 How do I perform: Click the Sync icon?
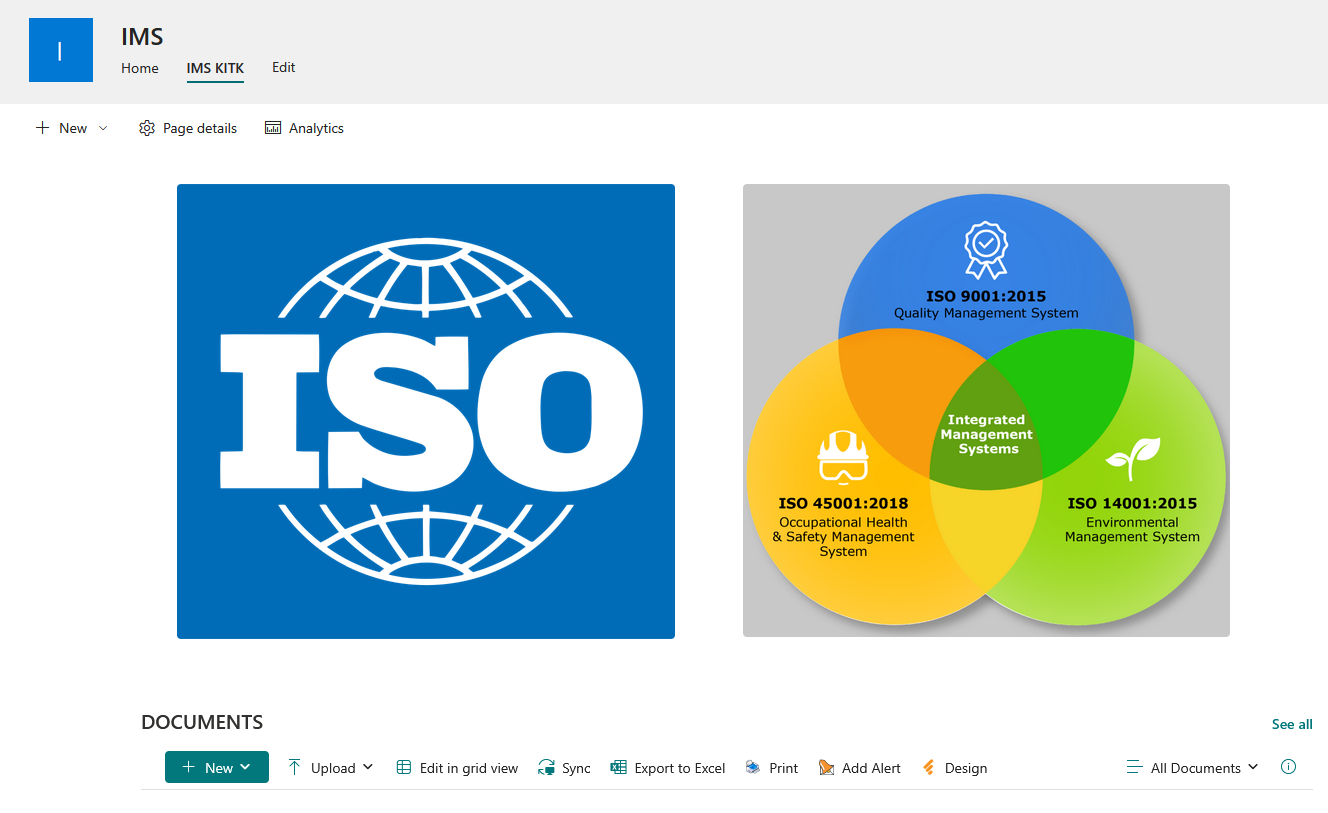pos(546,768)
